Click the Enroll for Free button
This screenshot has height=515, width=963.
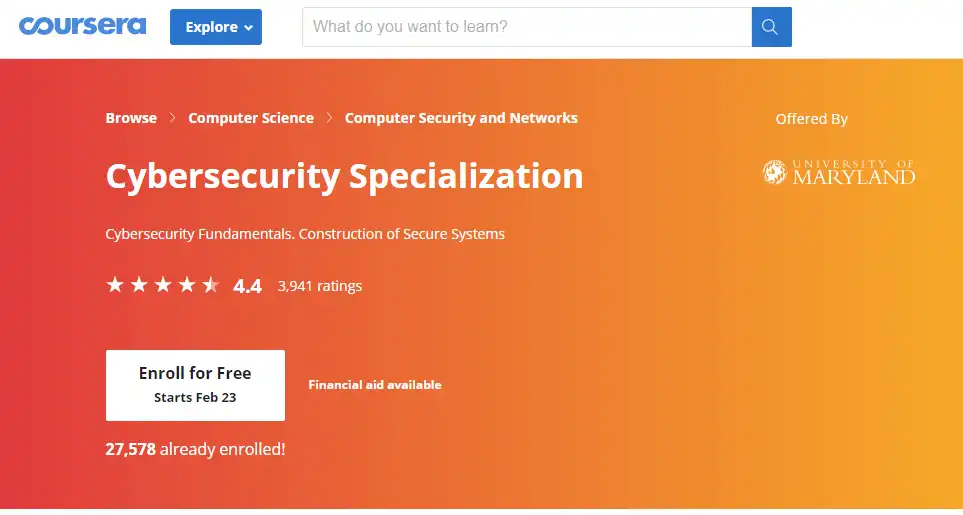coord(195,385)
